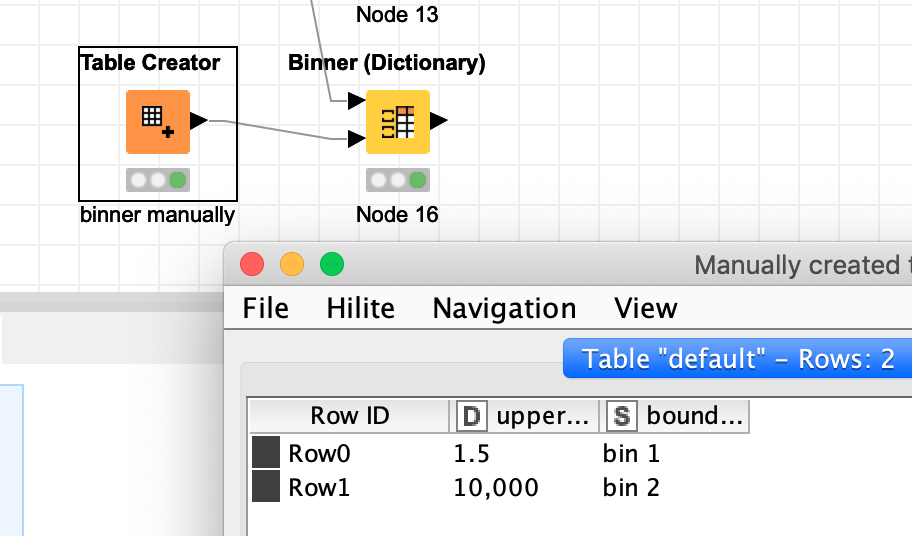This screenshot has width=912, height=536.
Task: Select the yellow Binner (Dictionary) node icon
Action: coord(398,122)
